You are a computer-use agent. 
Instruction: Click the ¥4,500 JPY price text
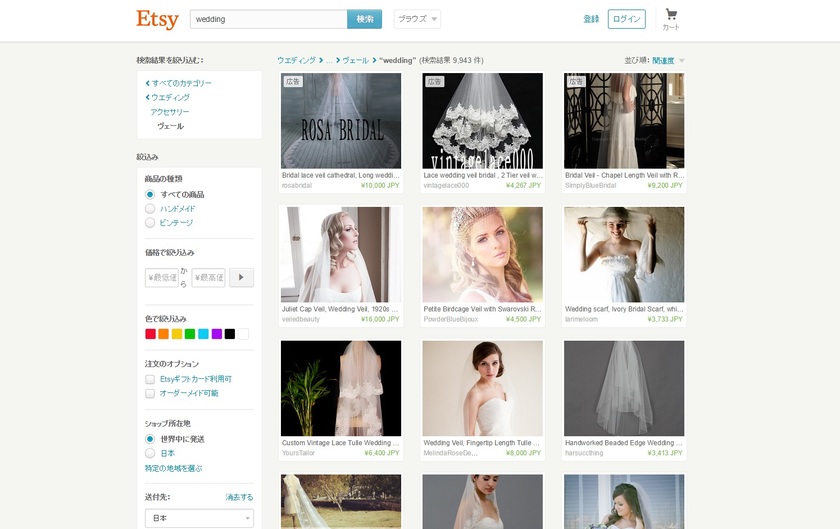point(523,319)
